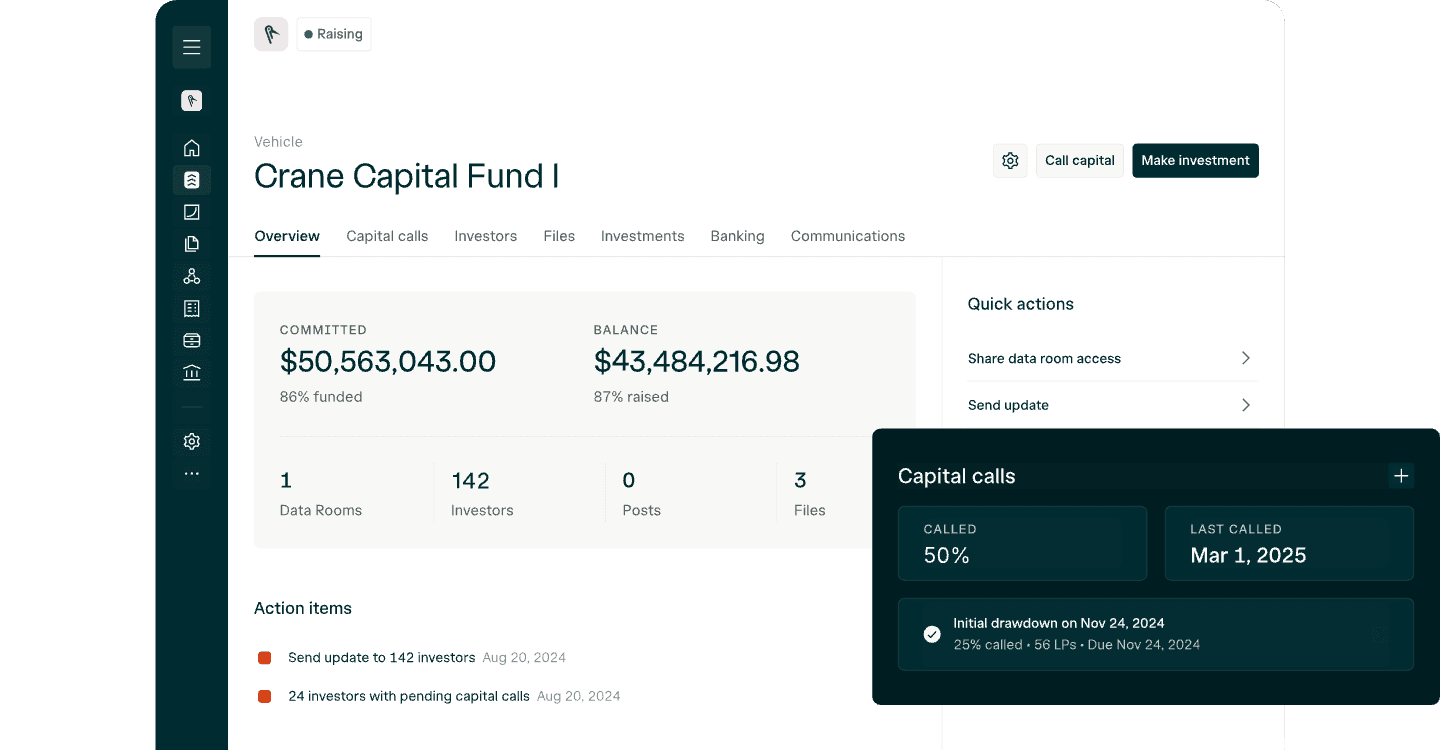Select the highlighted vehicles icon in the sidebar
Image resolution: width=1440 pixels, height=750 pixels.
192,180
